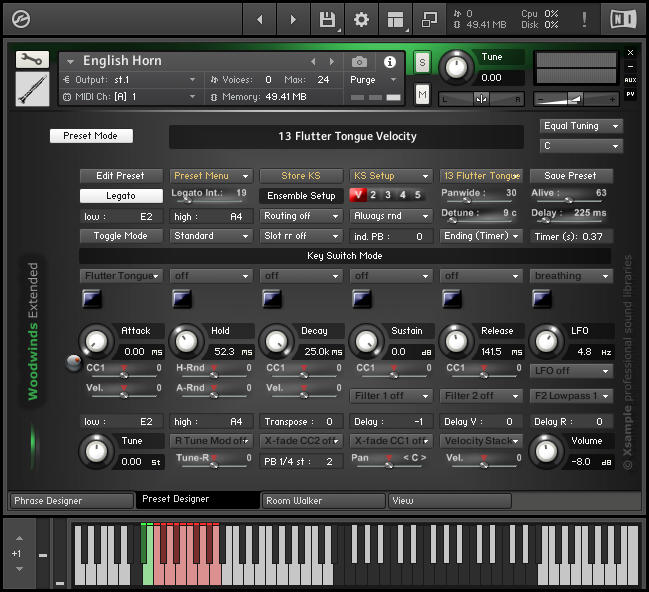Click the Store KS button
649x592 pixels.
301,176
